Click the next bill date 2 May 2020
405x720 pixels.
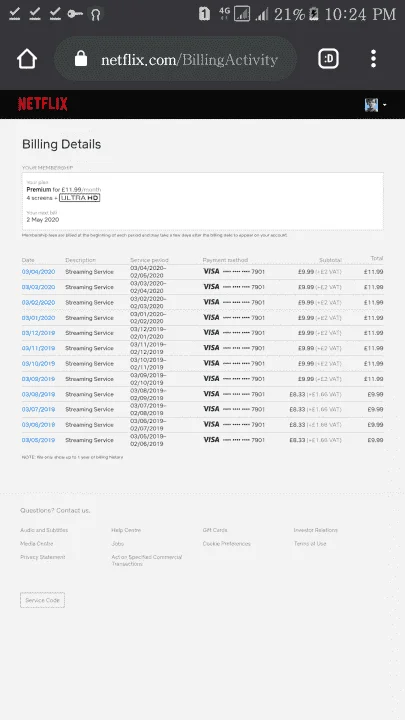tap(43, 219)
